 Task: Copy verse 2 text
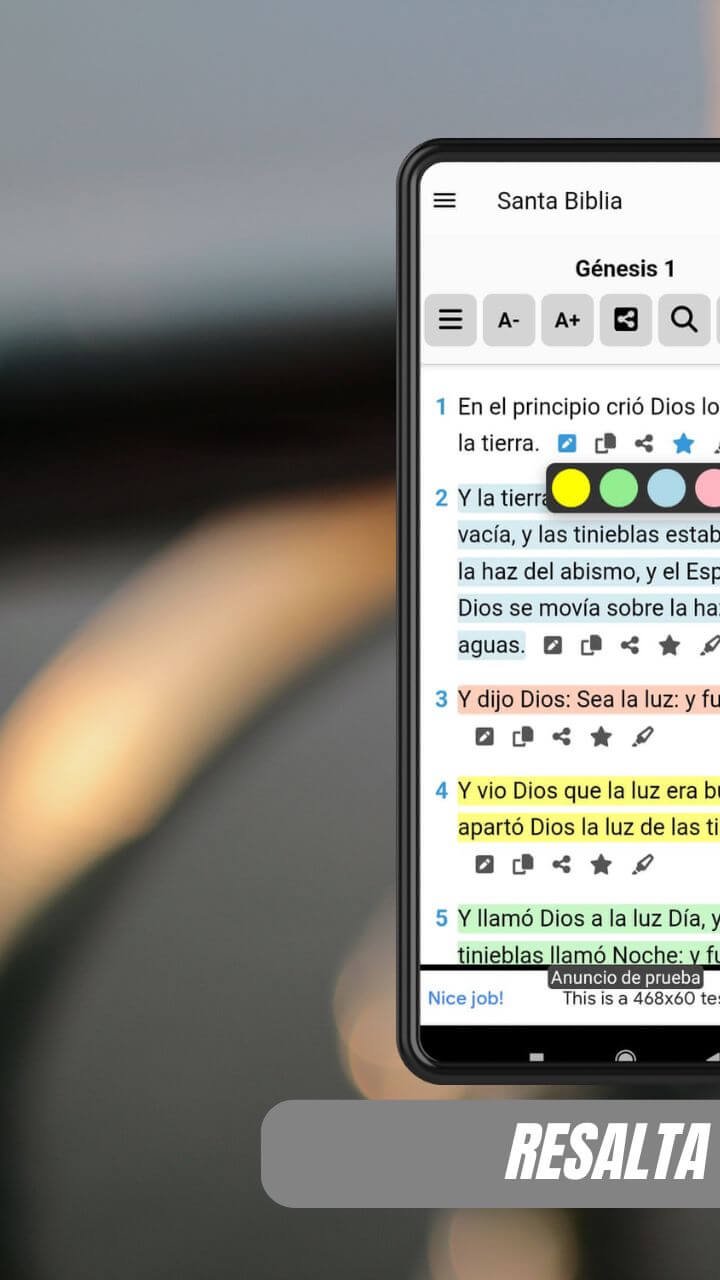(592, 646)
